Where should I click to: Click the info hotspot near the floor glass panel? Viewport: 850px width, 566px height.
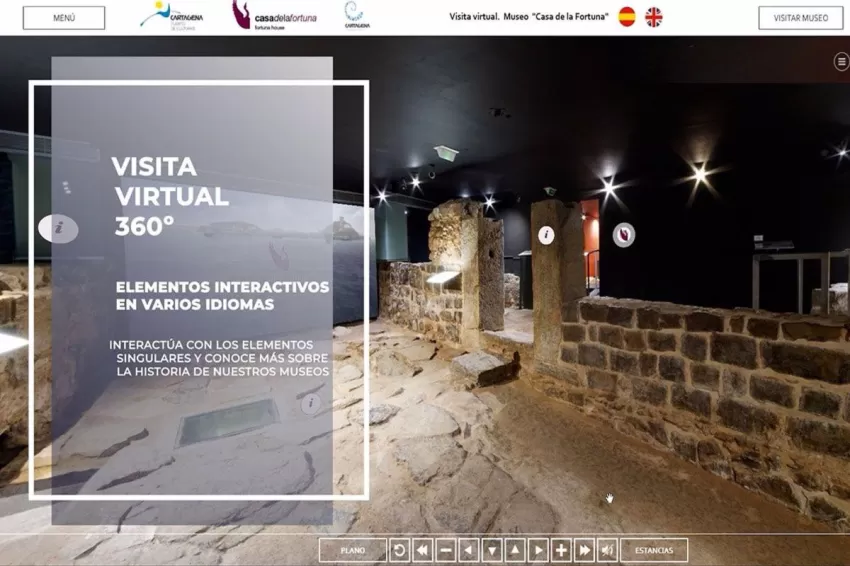(x=311, y=404)
